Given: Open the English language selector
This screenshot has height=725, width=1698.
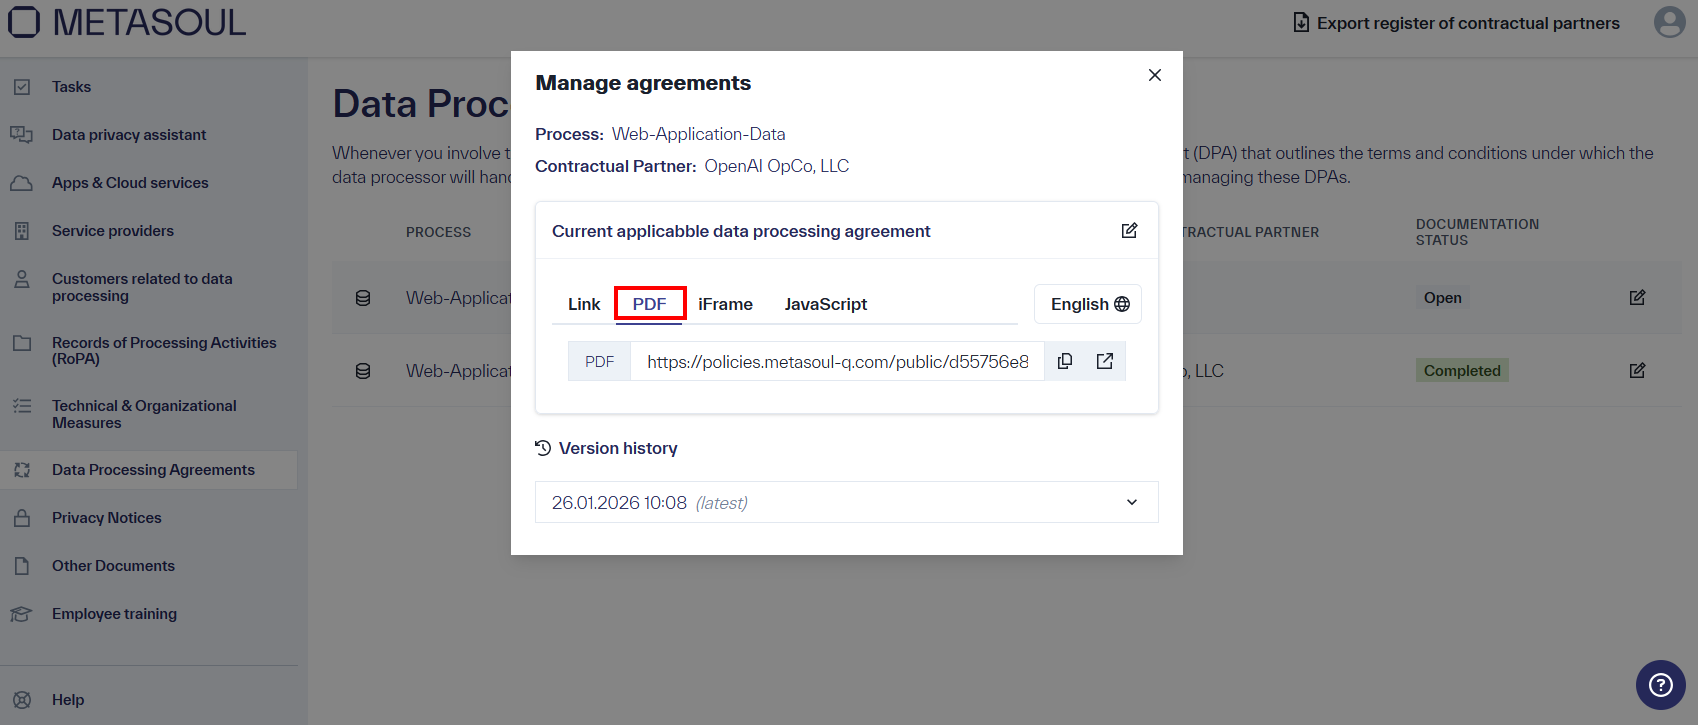Looking at the screenshot, I should [x=1087, y=304].
